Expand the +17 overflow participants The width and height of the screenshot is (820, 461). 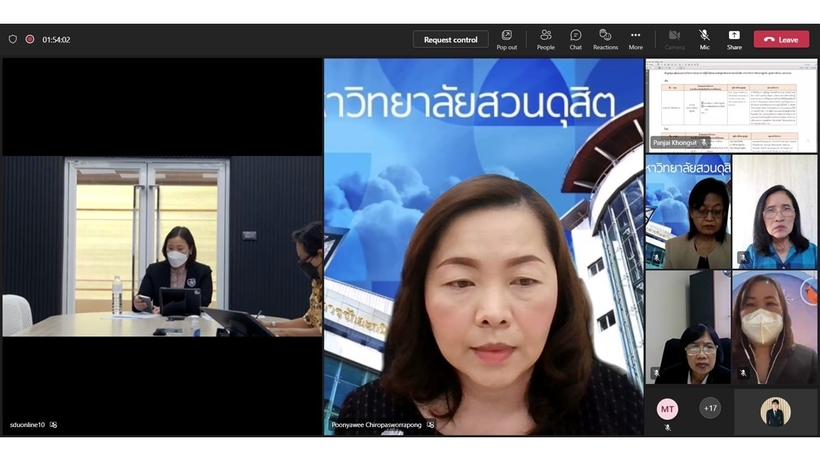(x=710, y=408)
